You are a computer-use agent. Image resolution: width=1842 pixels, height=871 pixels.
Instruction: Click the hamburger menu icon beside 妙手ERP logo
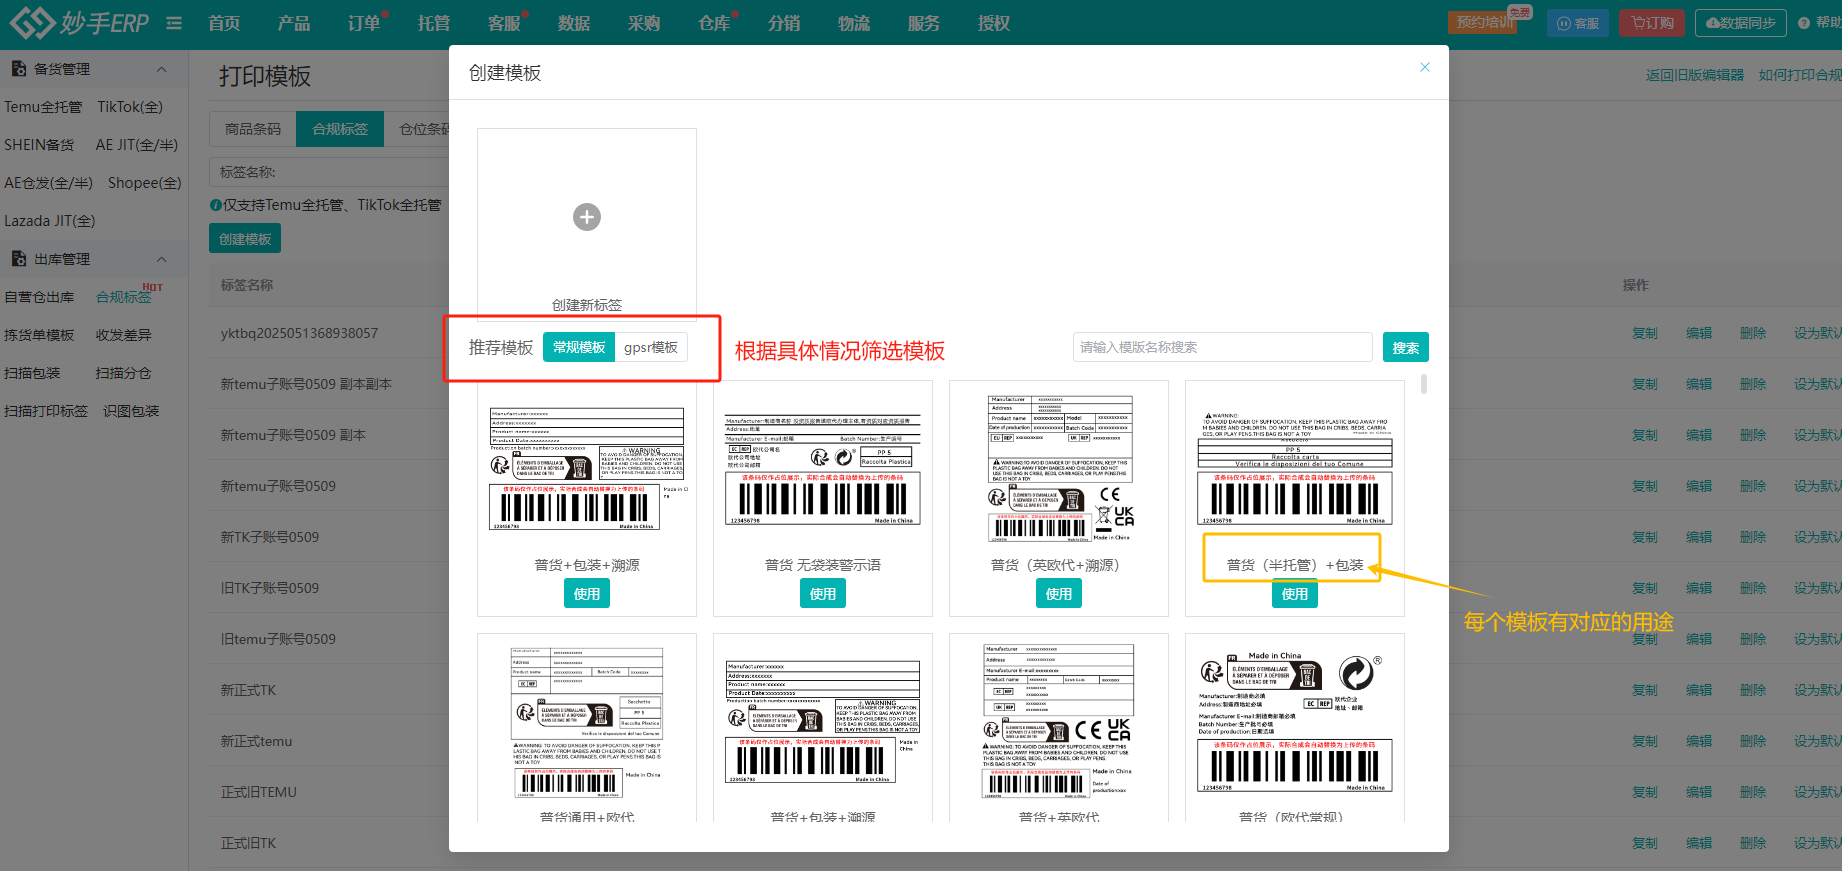(x=174, y=23)
